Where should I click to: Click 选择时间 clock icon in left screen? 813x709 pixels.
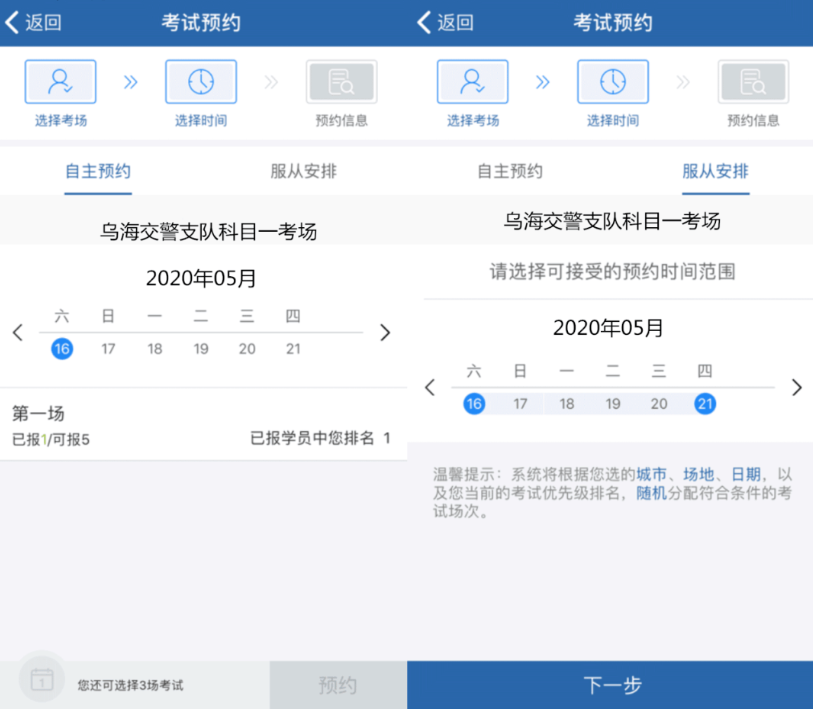pos(201,82)
